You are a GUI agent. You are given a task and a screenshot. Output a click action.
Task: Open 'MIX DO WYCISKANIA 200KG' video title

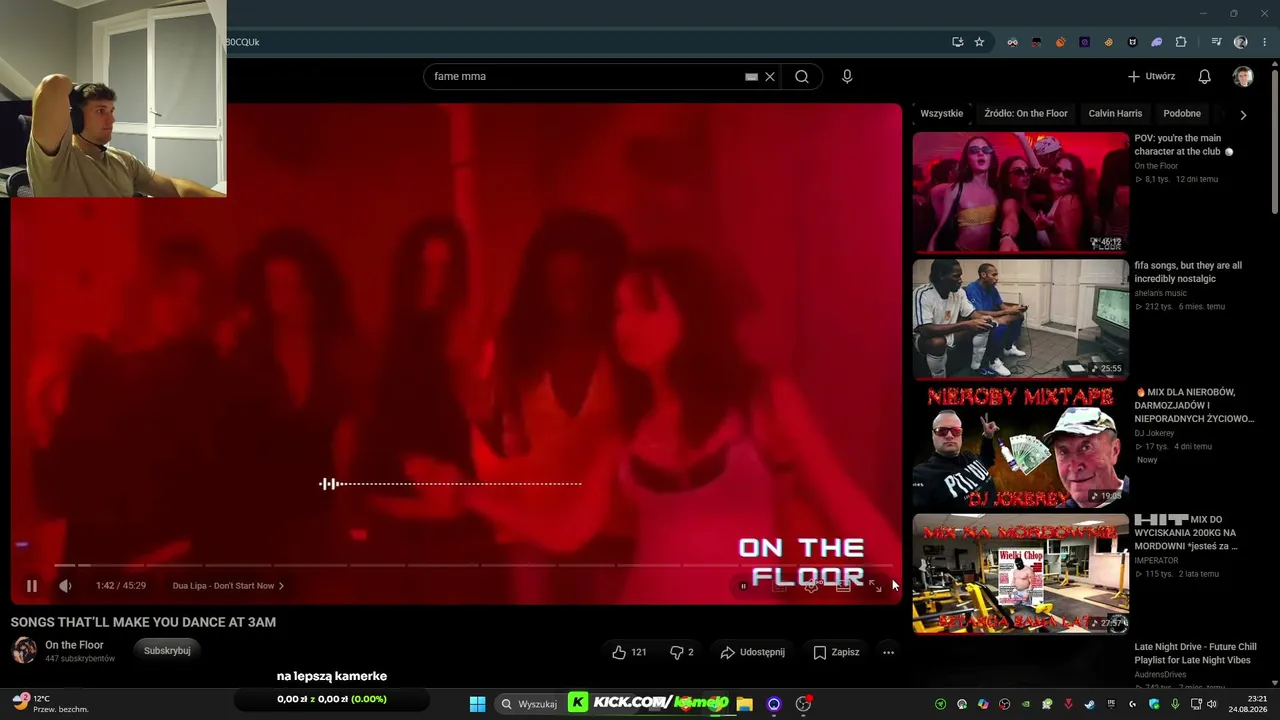pyautogui.click(x=1186, y=533)
